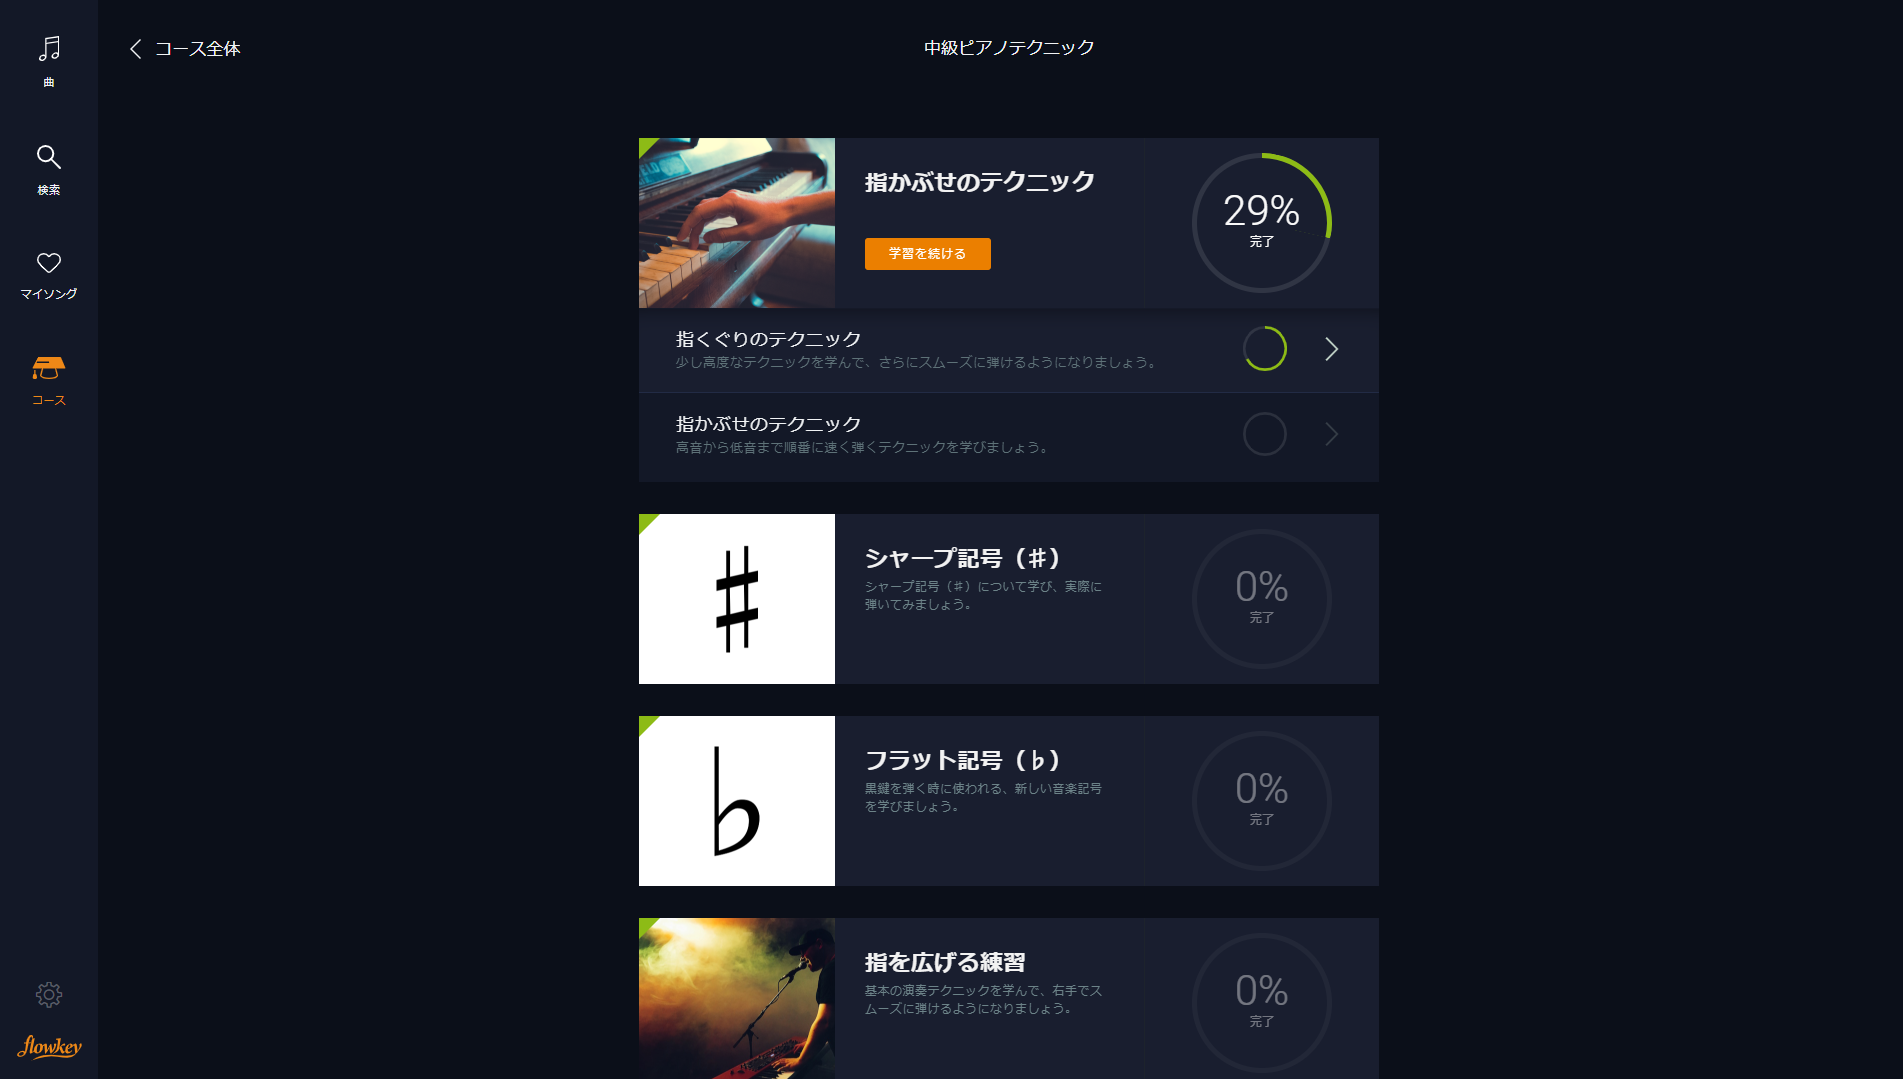Open the settings gear icon
This screenshot has width=1903, height=1079.
[x=49, y=994]
